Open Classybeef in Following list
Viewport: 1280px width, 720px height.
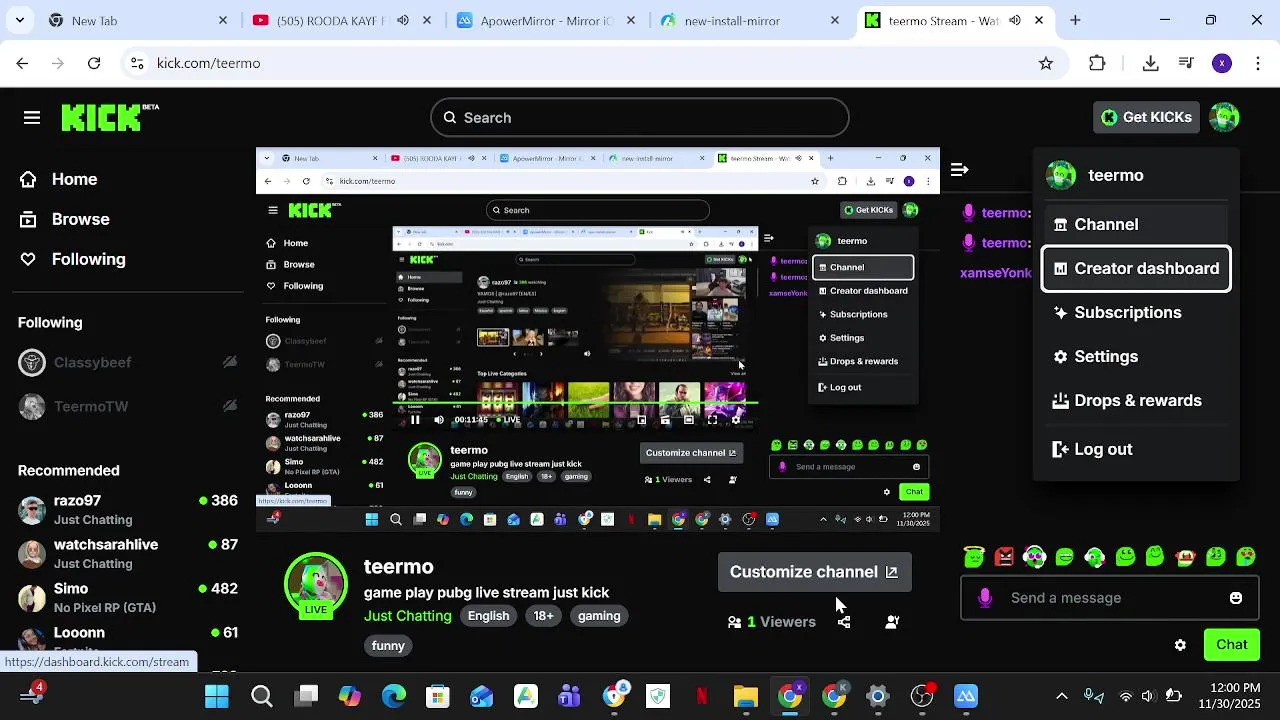[x=128, y=362]
